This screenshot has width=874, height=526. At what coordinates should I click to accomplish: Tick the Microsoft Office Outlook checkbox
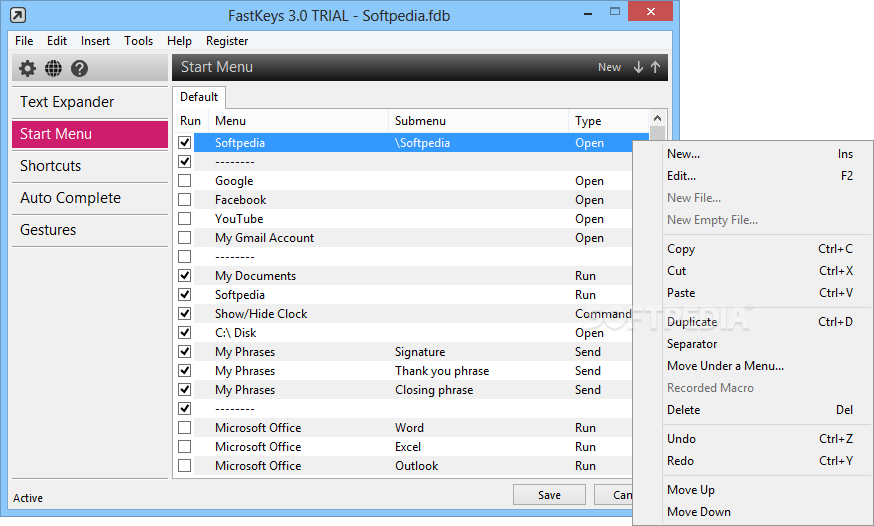(184, 465)
